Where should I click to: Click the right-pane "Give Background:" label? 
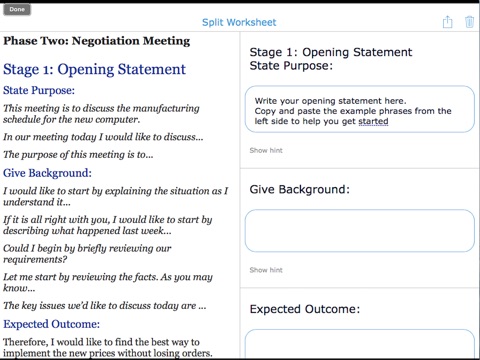300,189
